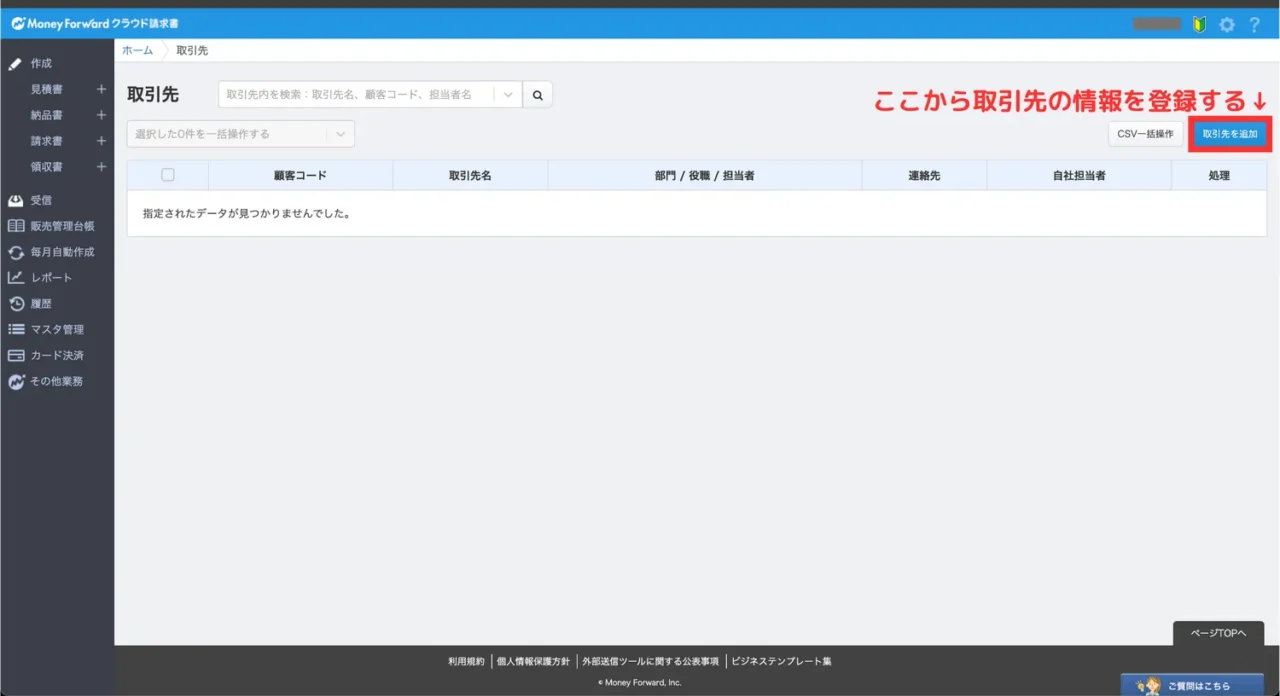Select 毎月自動作成 from sidebar
Image resolution: width=1280 pixels, height=696 pixels.
(62, 252)
